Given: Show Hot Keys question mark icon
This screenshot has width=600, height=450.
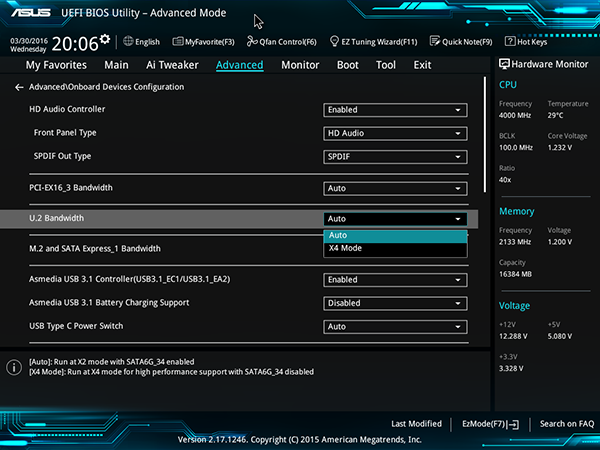Looking at the screenshot, I should click(510, 41).
